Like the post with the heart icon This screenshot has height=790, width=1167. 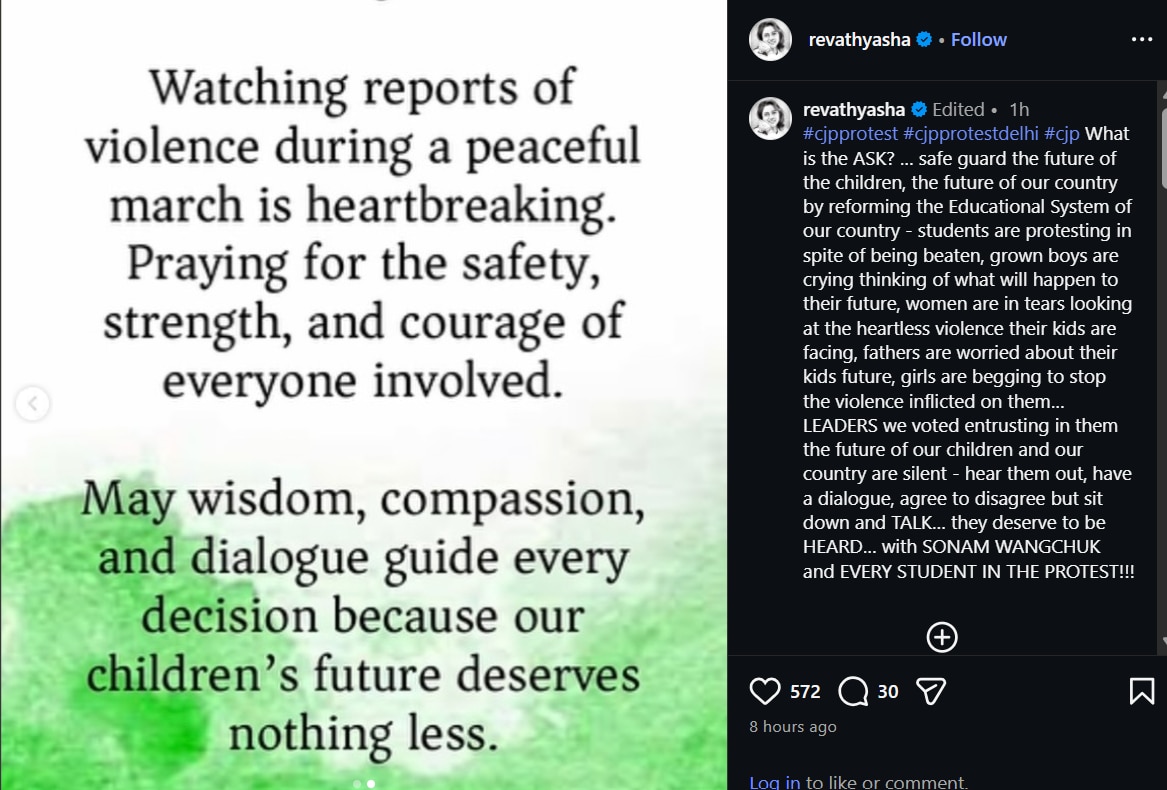764,692
